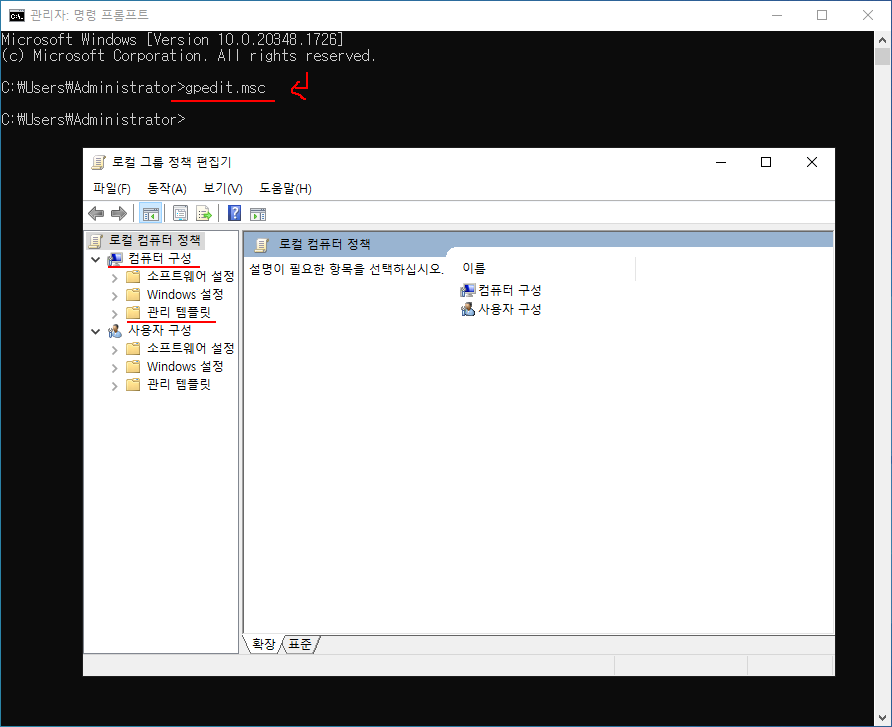The image size is (892, 727).
Task: Expand 소프트웨어 설정 under 사용자 구성
Action: (114, 350)
